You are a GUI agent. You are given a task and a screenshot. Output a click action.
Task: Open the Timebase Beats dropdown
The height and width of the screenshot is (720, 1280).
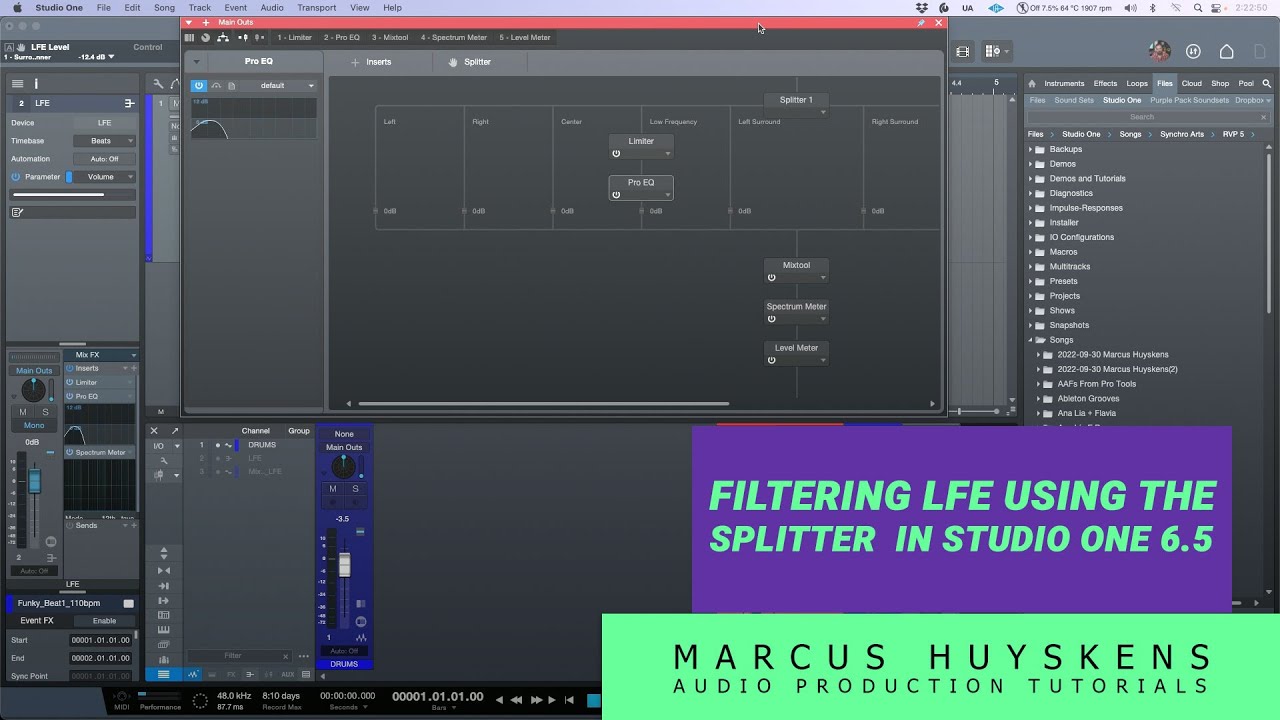click(x=105, y=141)
